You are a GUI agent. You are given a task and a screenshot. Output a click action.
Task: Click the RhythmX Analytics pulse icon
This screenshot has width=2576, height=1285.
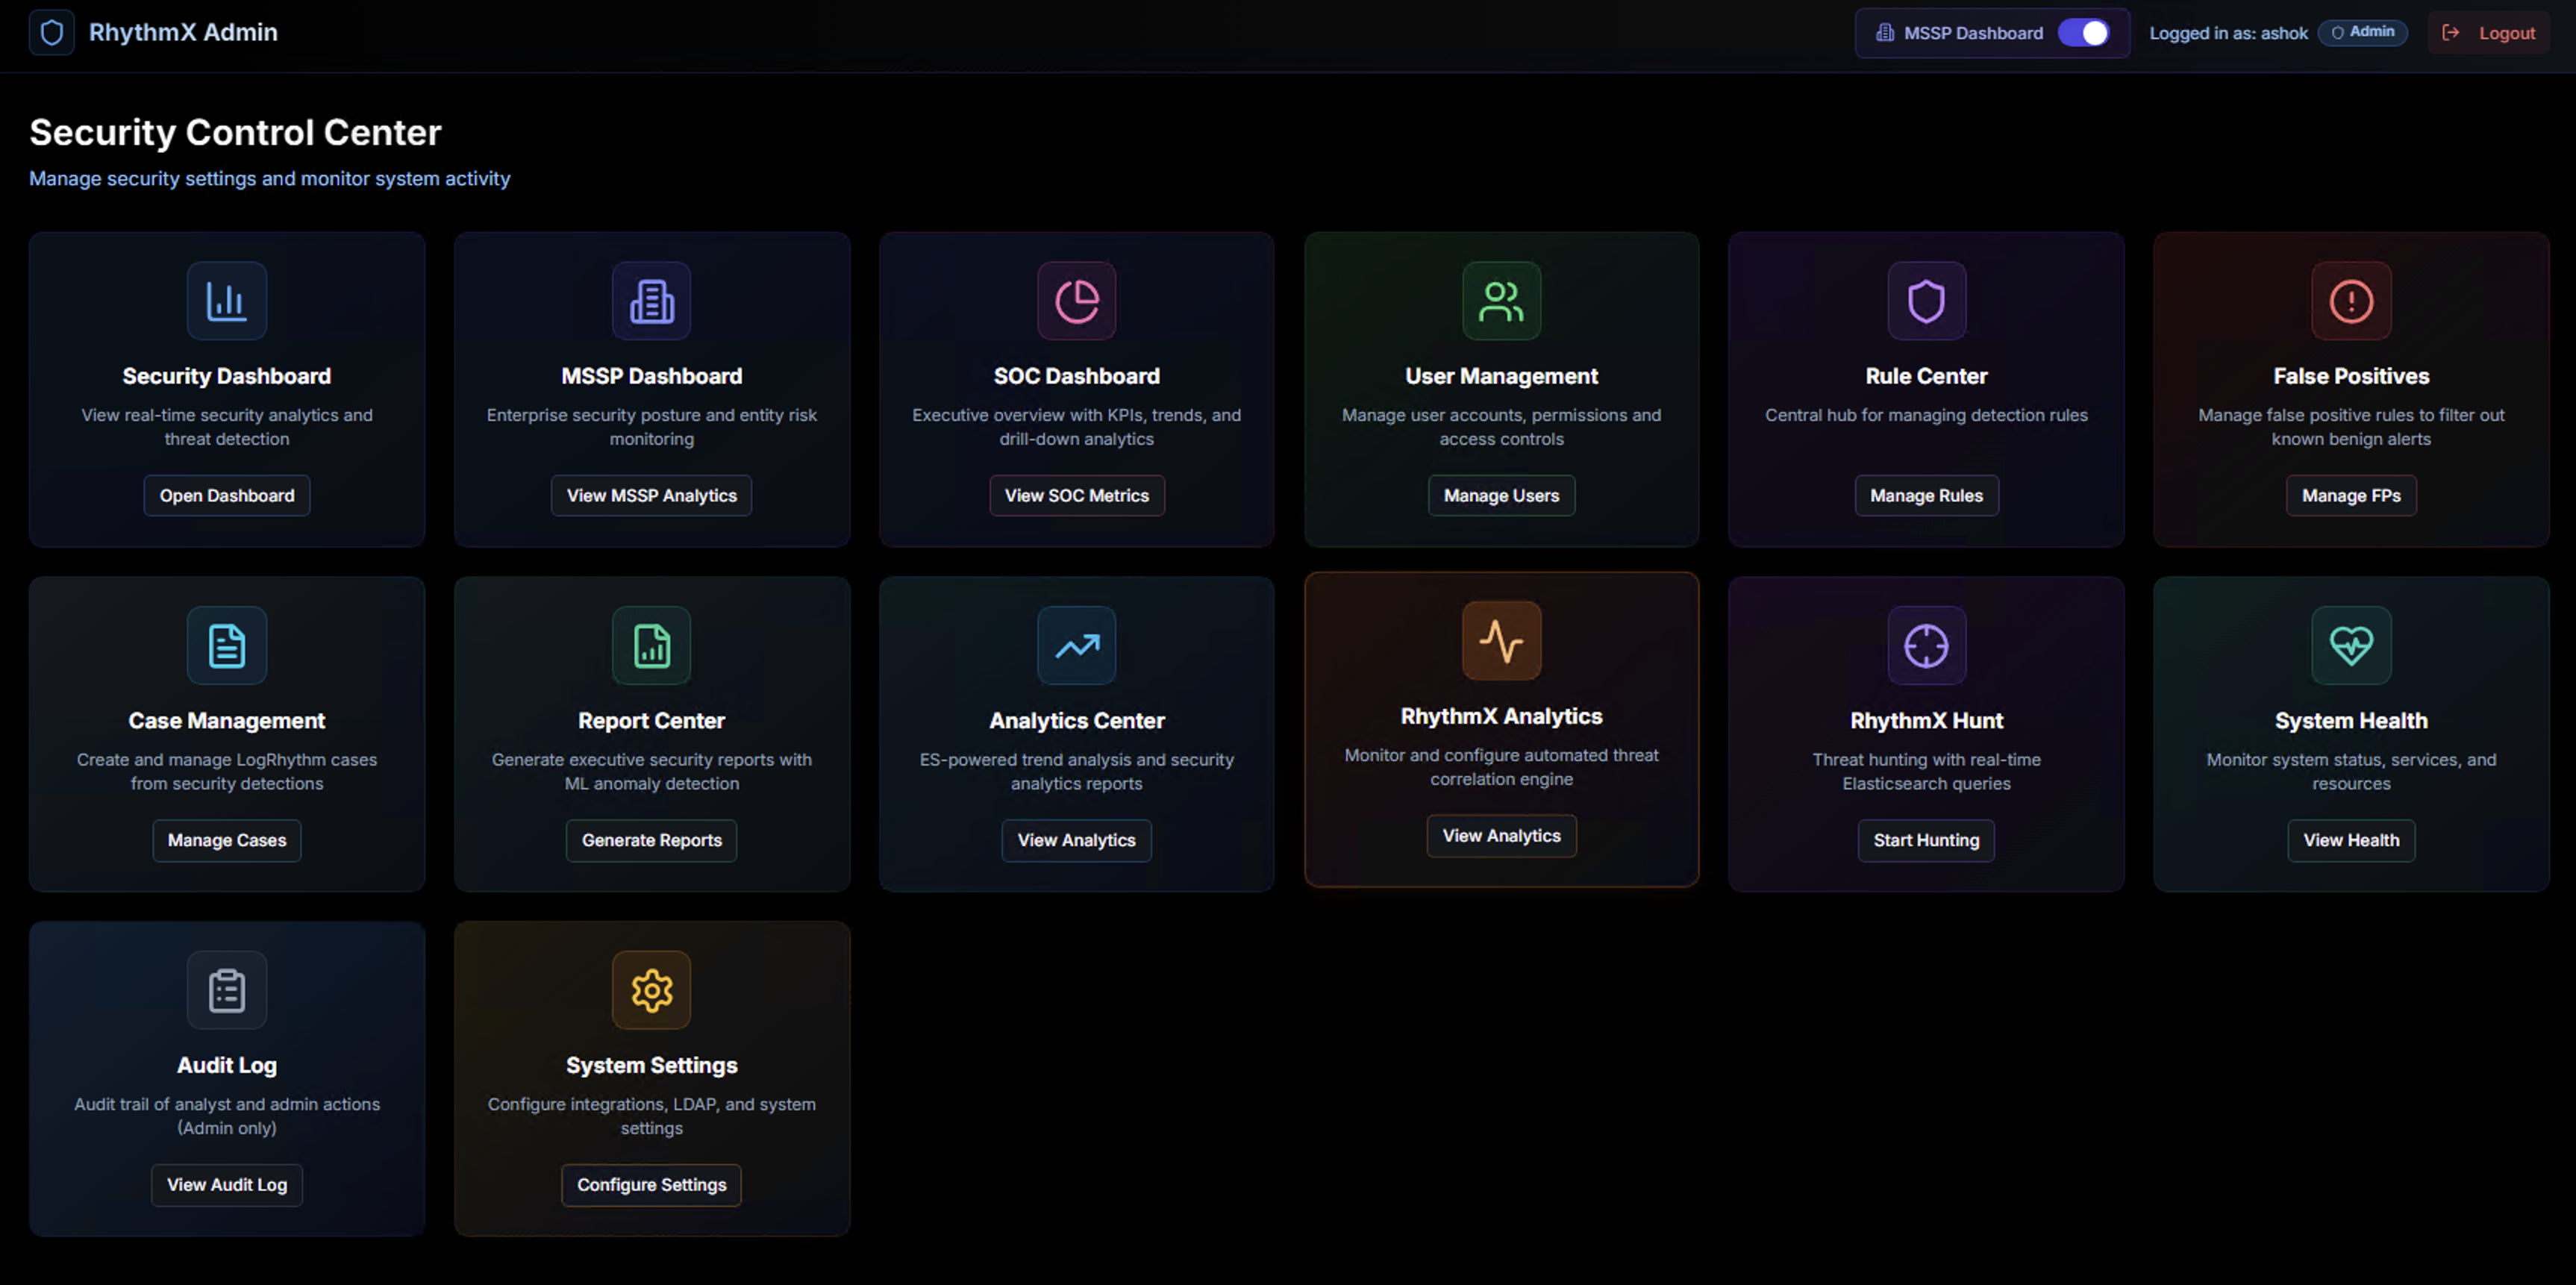[x=1501, y=641]
